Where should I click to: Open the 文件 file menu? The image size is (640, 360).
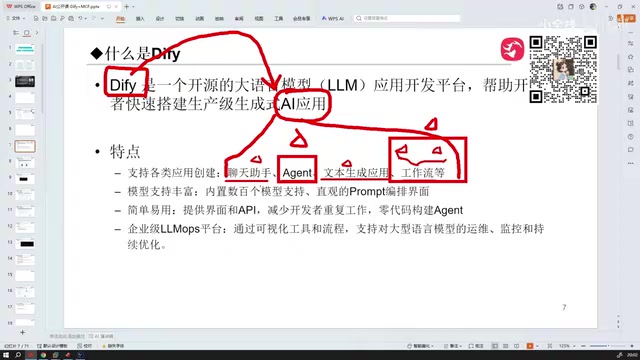[16, 18]
